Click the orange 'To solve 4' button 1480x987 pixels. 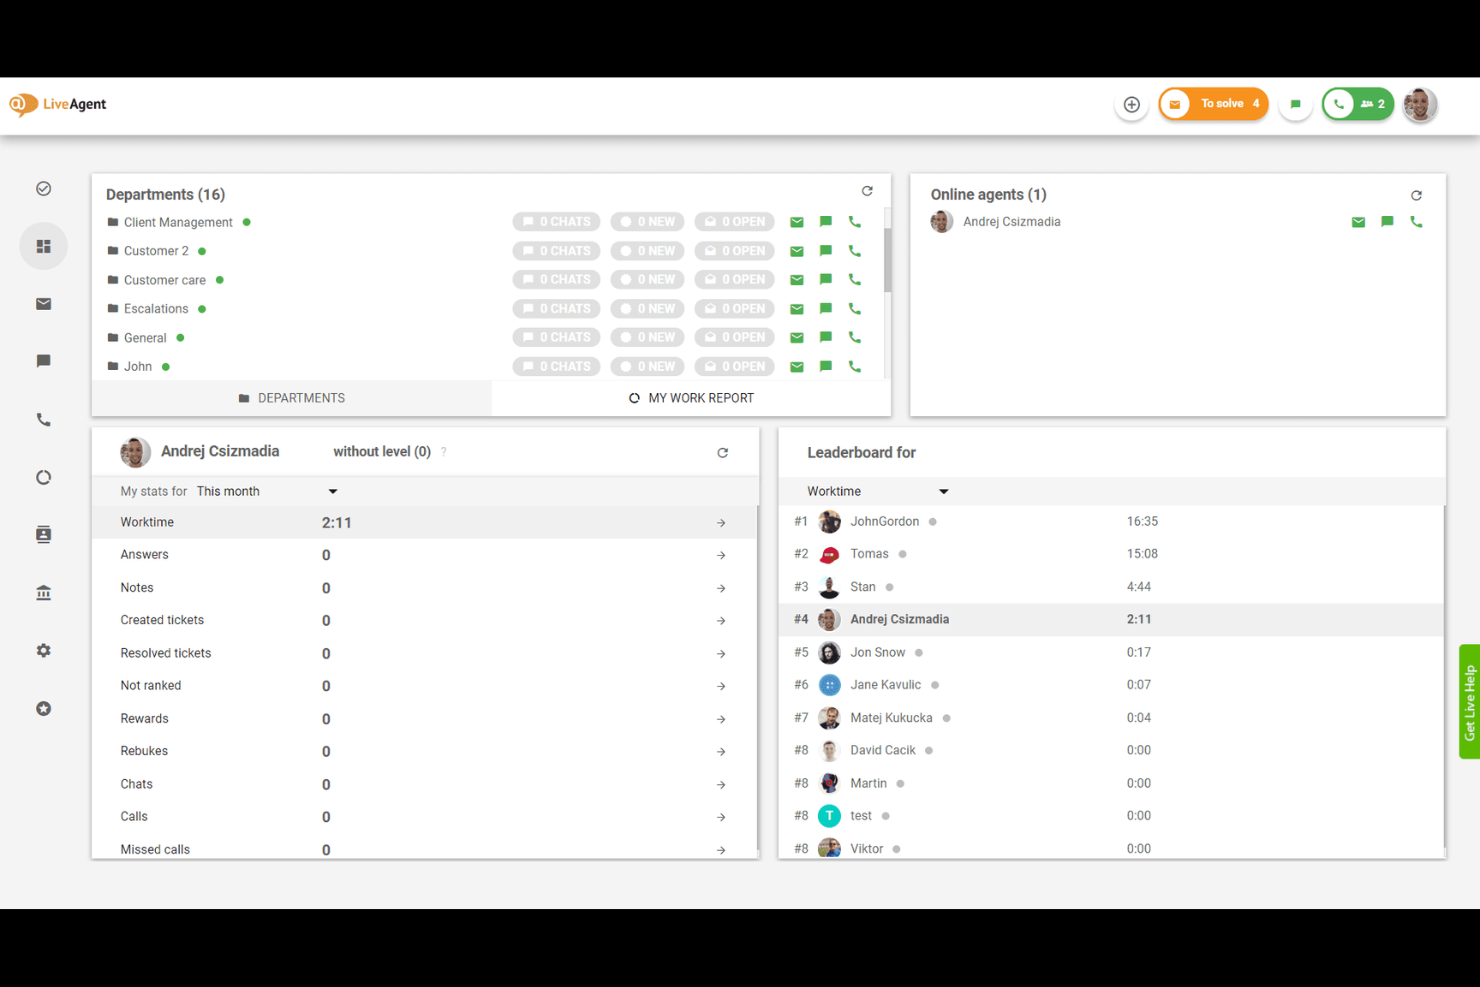point(1213,103)
